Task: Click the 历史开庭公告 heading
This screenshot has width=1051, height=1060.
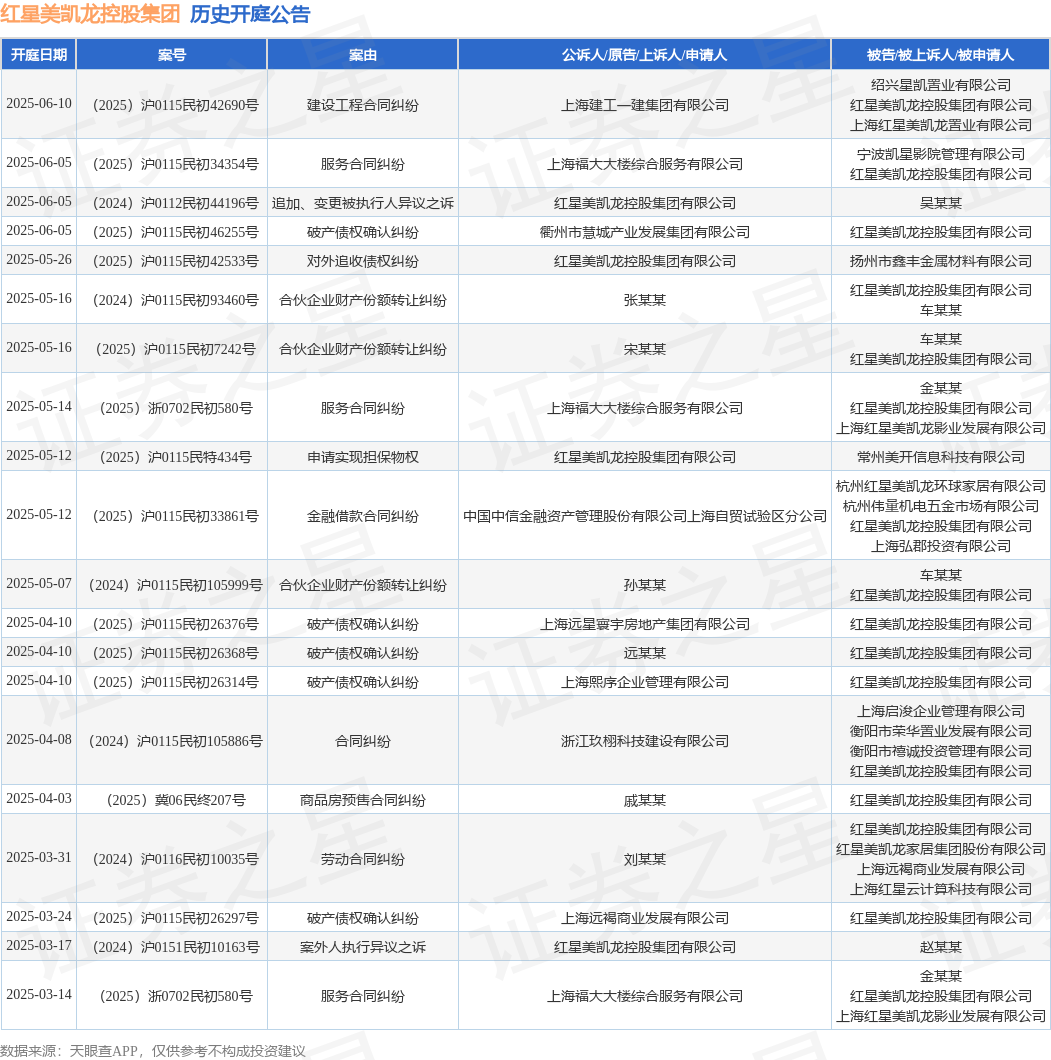Action: coord(250,14)
